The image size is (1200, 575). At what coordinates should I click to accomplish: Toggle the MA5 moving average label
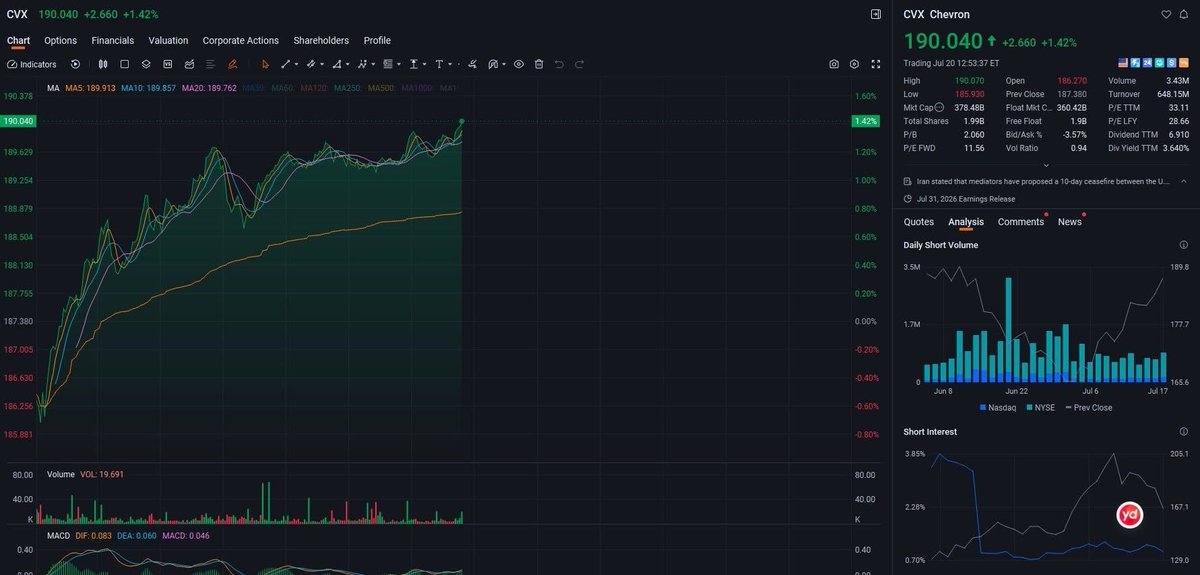90,88
